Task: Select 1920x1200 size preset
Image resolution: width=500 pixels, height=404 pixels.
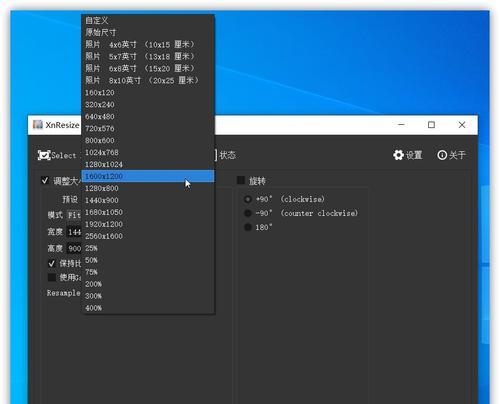Action: (x=148, y=224)
